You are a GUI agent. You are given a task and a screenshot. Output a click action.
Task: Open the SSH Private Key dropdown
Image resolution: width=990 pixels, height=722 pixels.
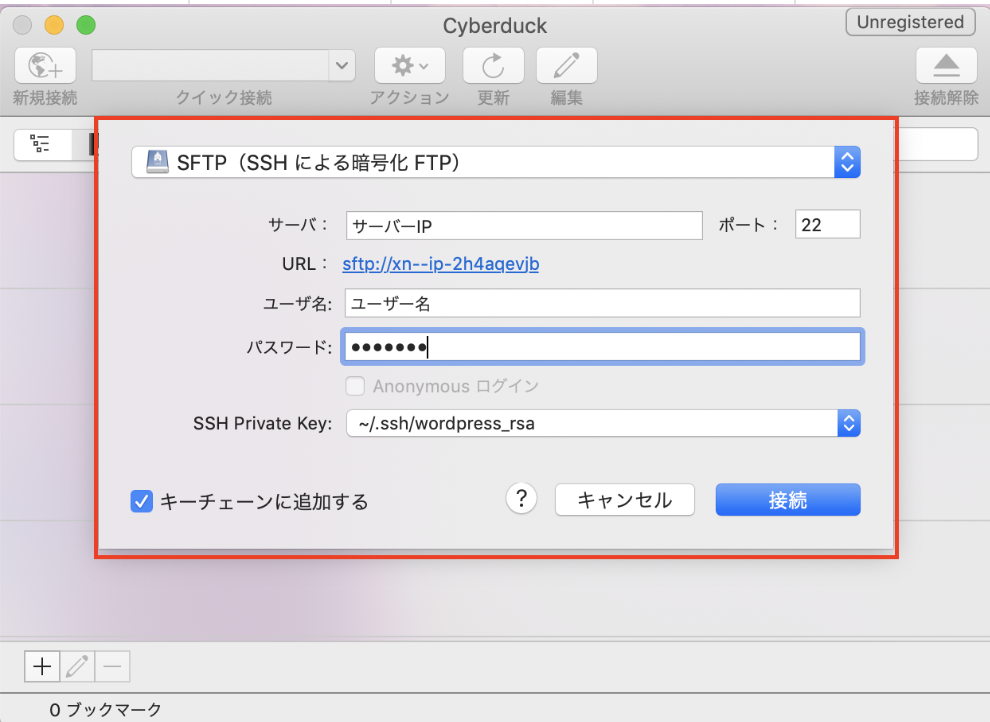click(603, 423)
